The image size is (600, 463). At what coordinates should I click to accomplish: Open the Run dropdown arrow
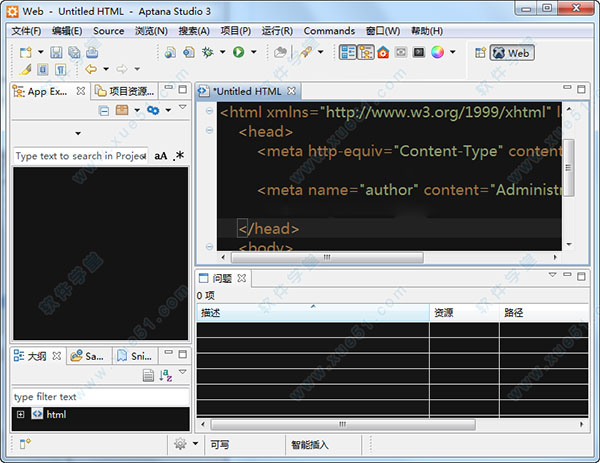pyautogui.click(x=253, y=52)
